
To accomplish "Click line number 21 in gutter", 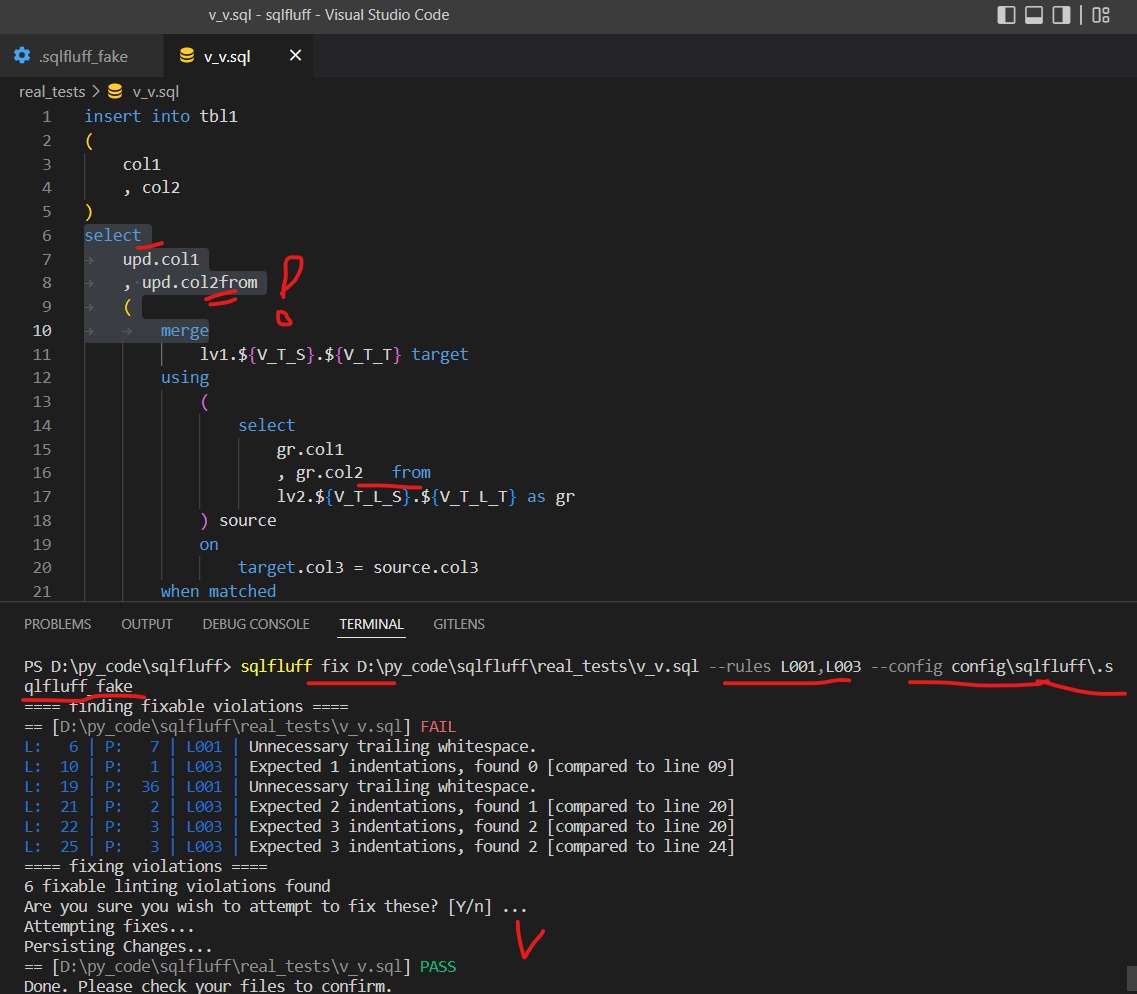I will click(x=42, y=591).
